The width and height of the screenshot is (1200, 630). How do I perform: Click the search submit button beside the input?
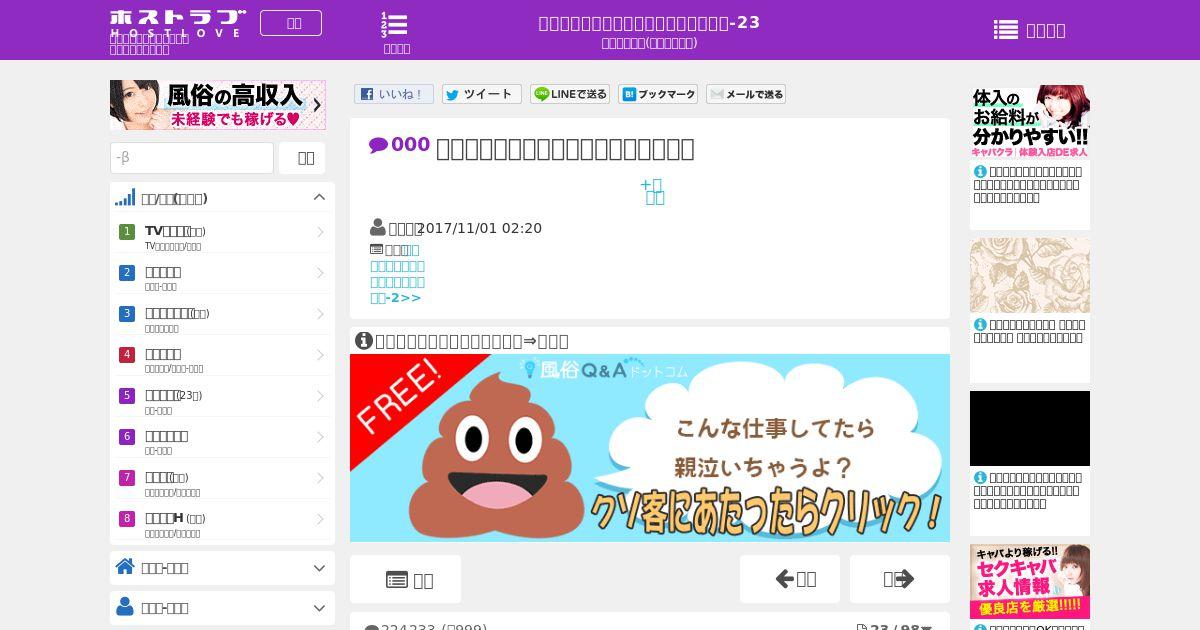point(302,158)
